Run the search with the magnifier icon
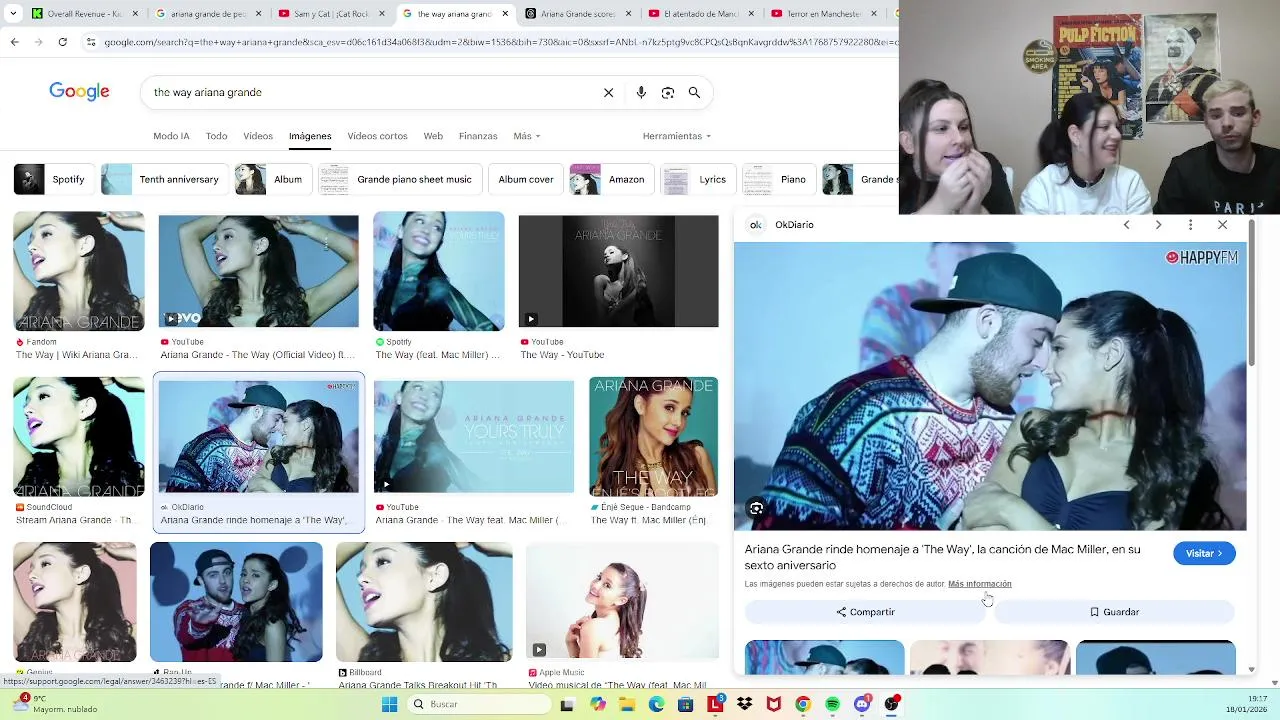 pos(694,92)
